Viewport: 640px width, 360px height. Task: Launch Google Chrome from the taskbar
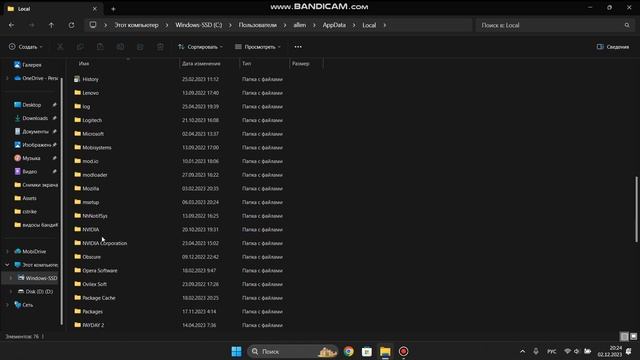click(349, 351)
